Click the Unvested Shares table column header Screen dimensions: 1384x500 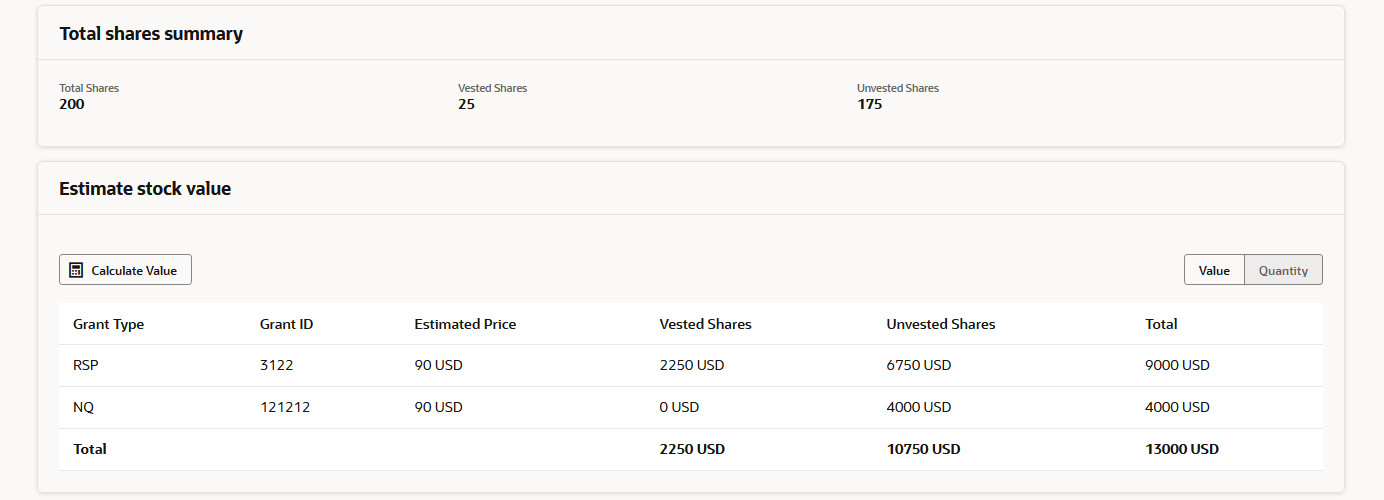[x=940, y=324]
